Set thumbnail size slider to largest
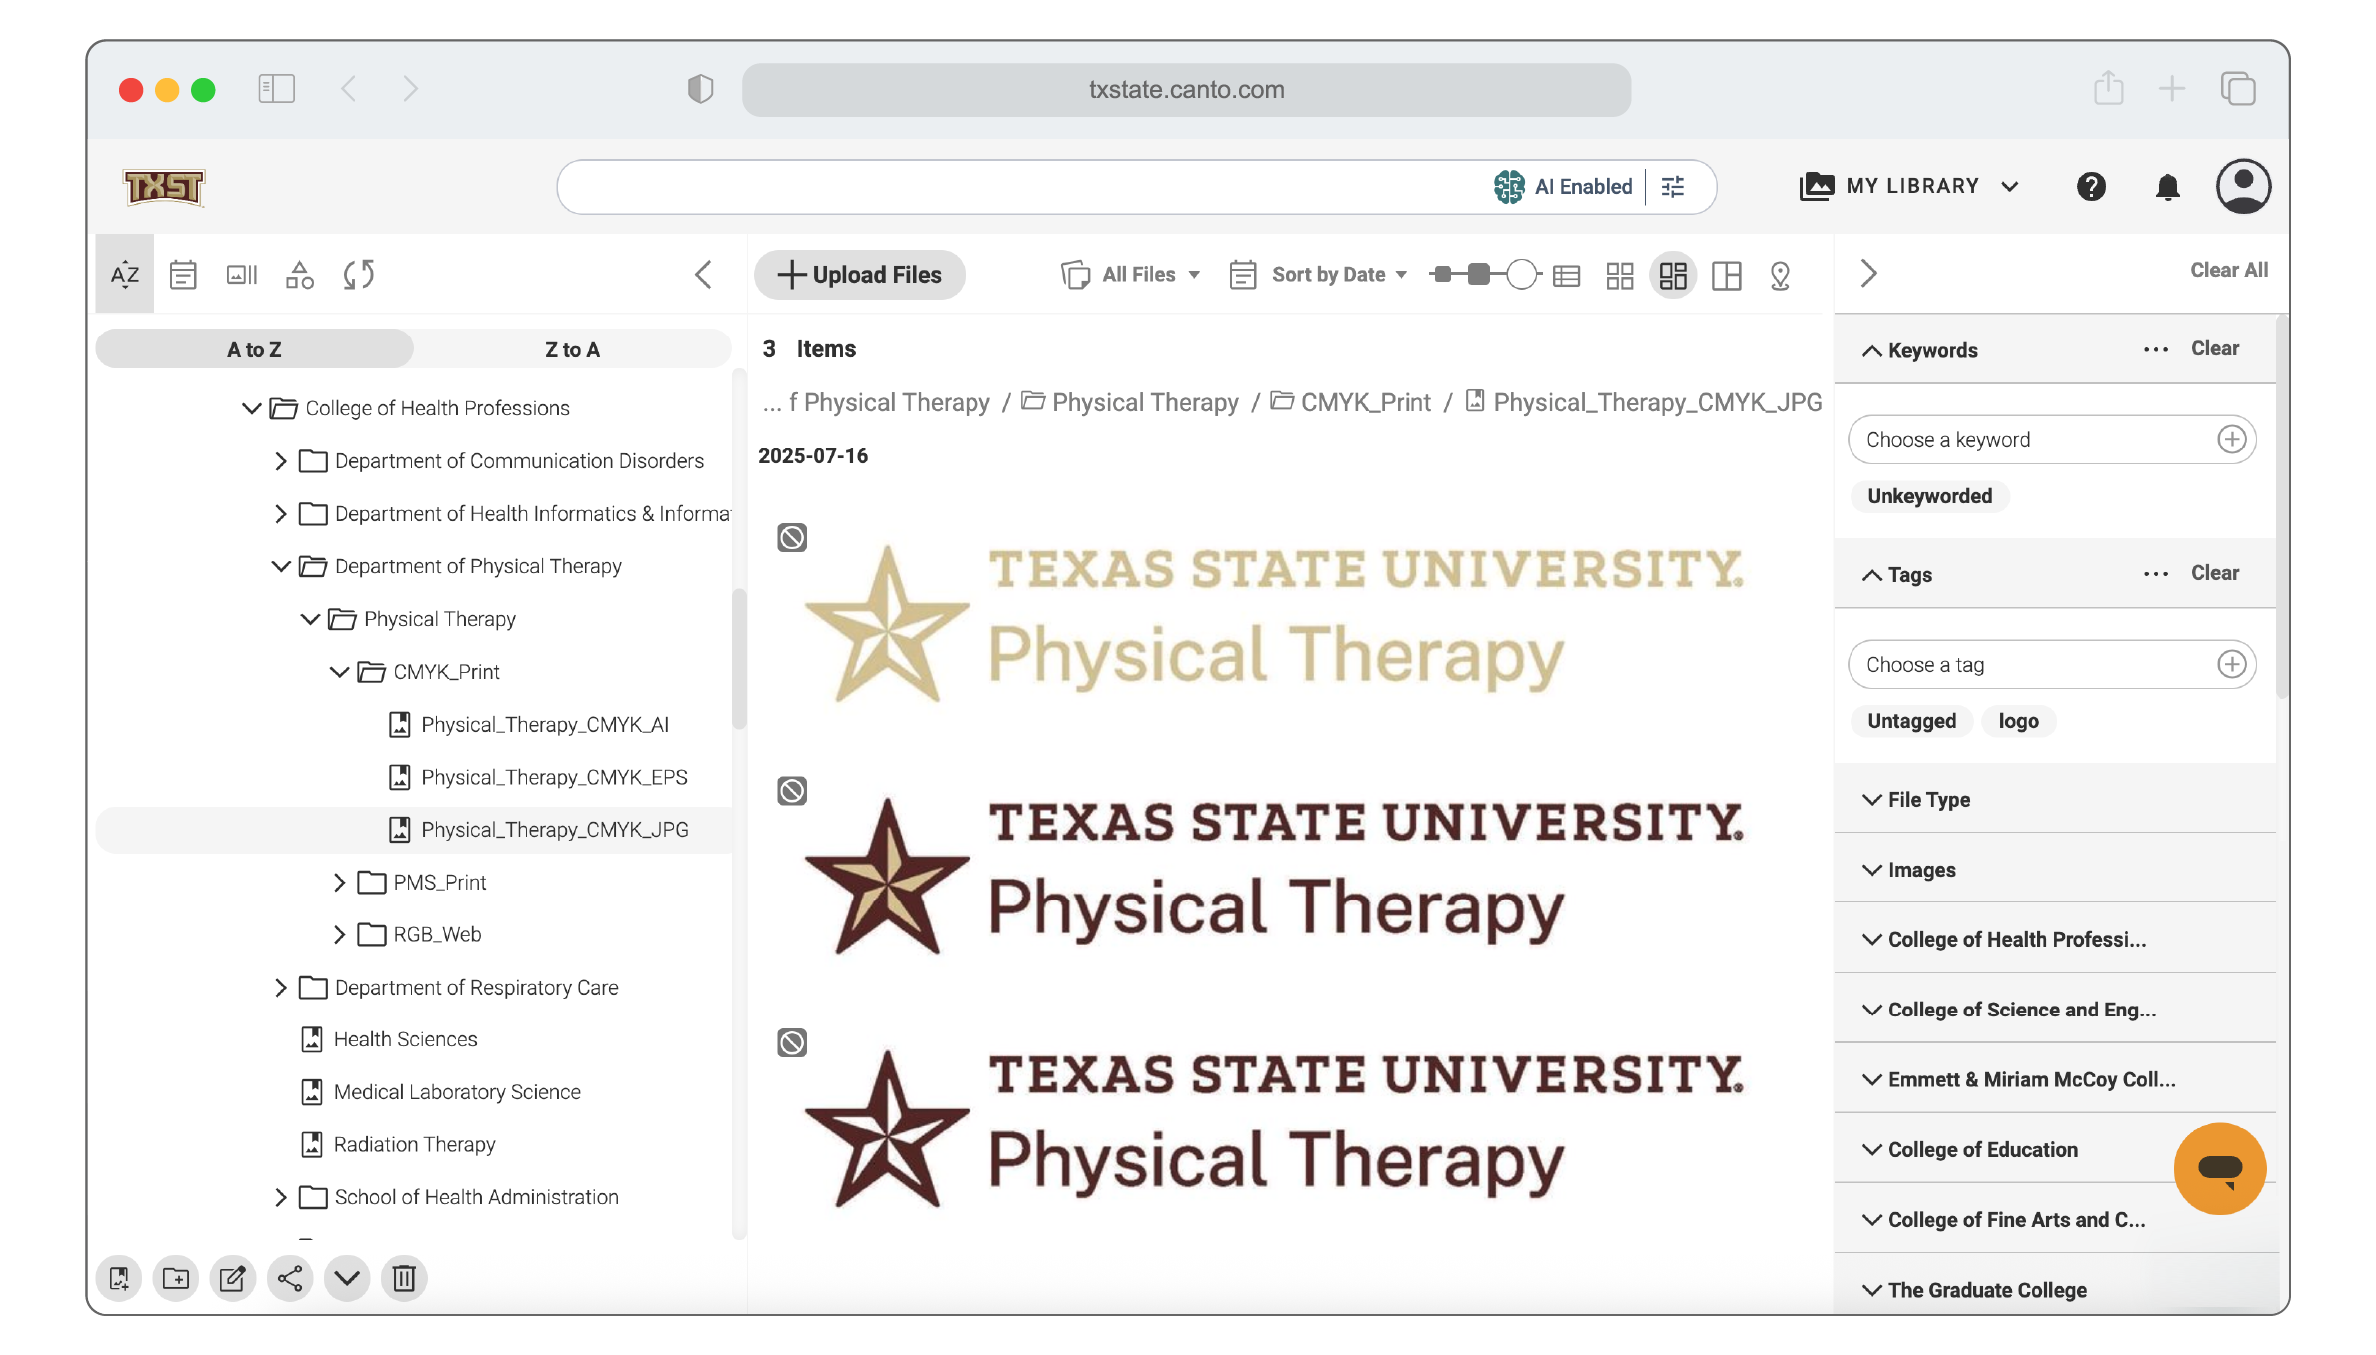This screenshot has height=1355, width=2376. point(1520,274)
